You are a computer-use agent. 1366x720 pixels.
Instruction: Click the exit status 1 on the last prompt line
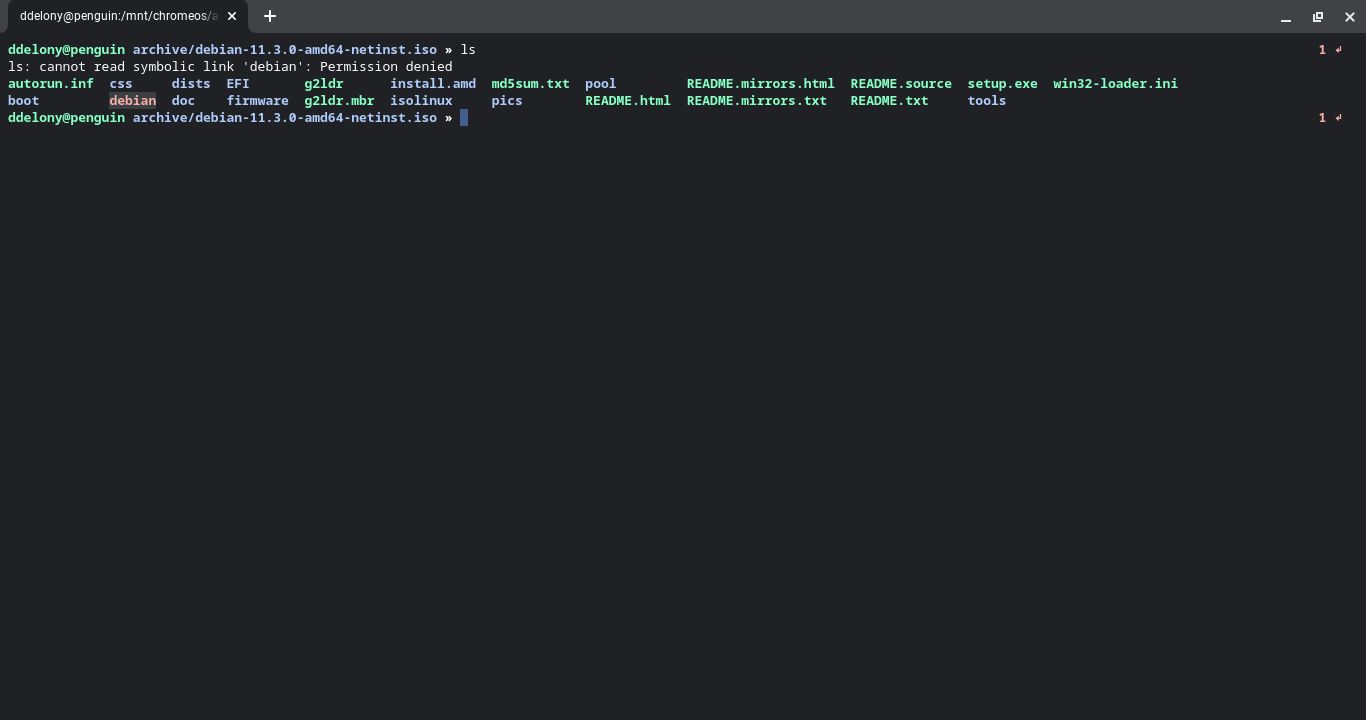(x=1322, y=118)
